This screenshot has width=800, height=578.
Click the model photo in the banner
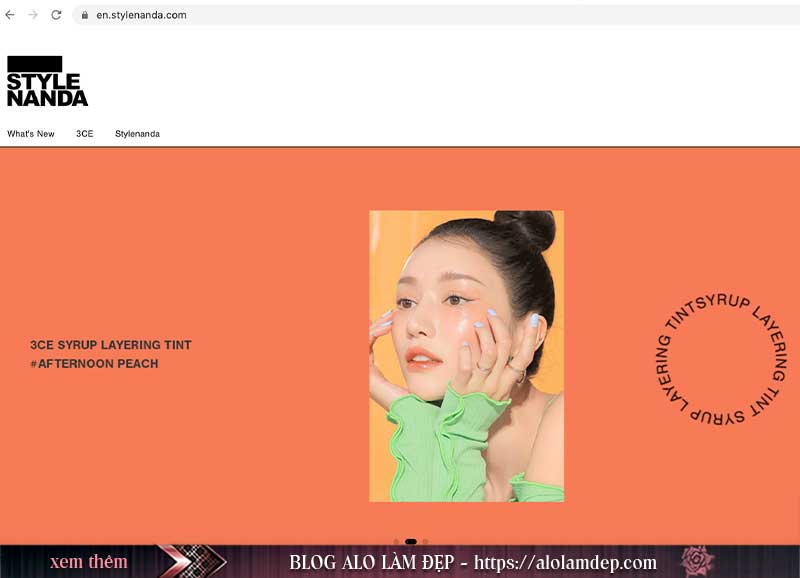click(x=466, y=355)
